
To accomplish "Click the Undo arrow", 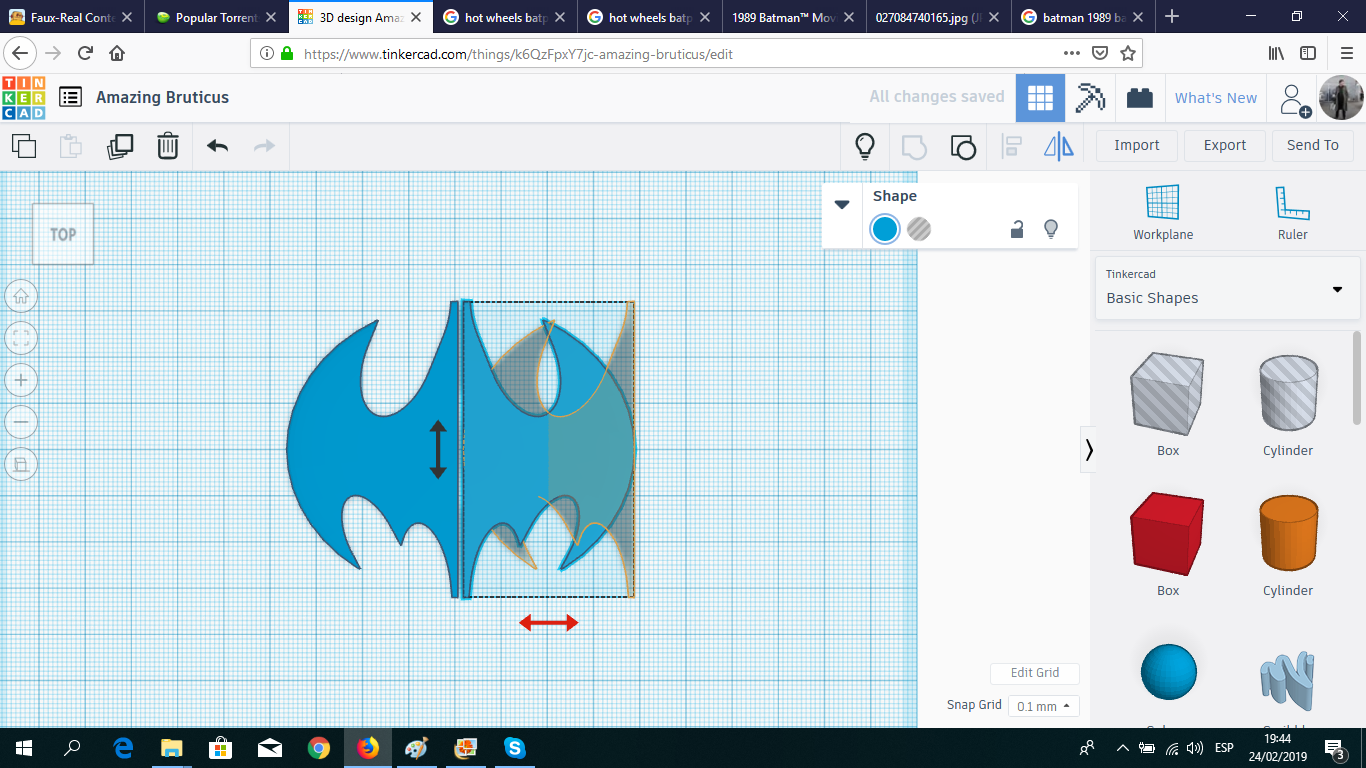I will pyautogui.click(x=216, y=146).
